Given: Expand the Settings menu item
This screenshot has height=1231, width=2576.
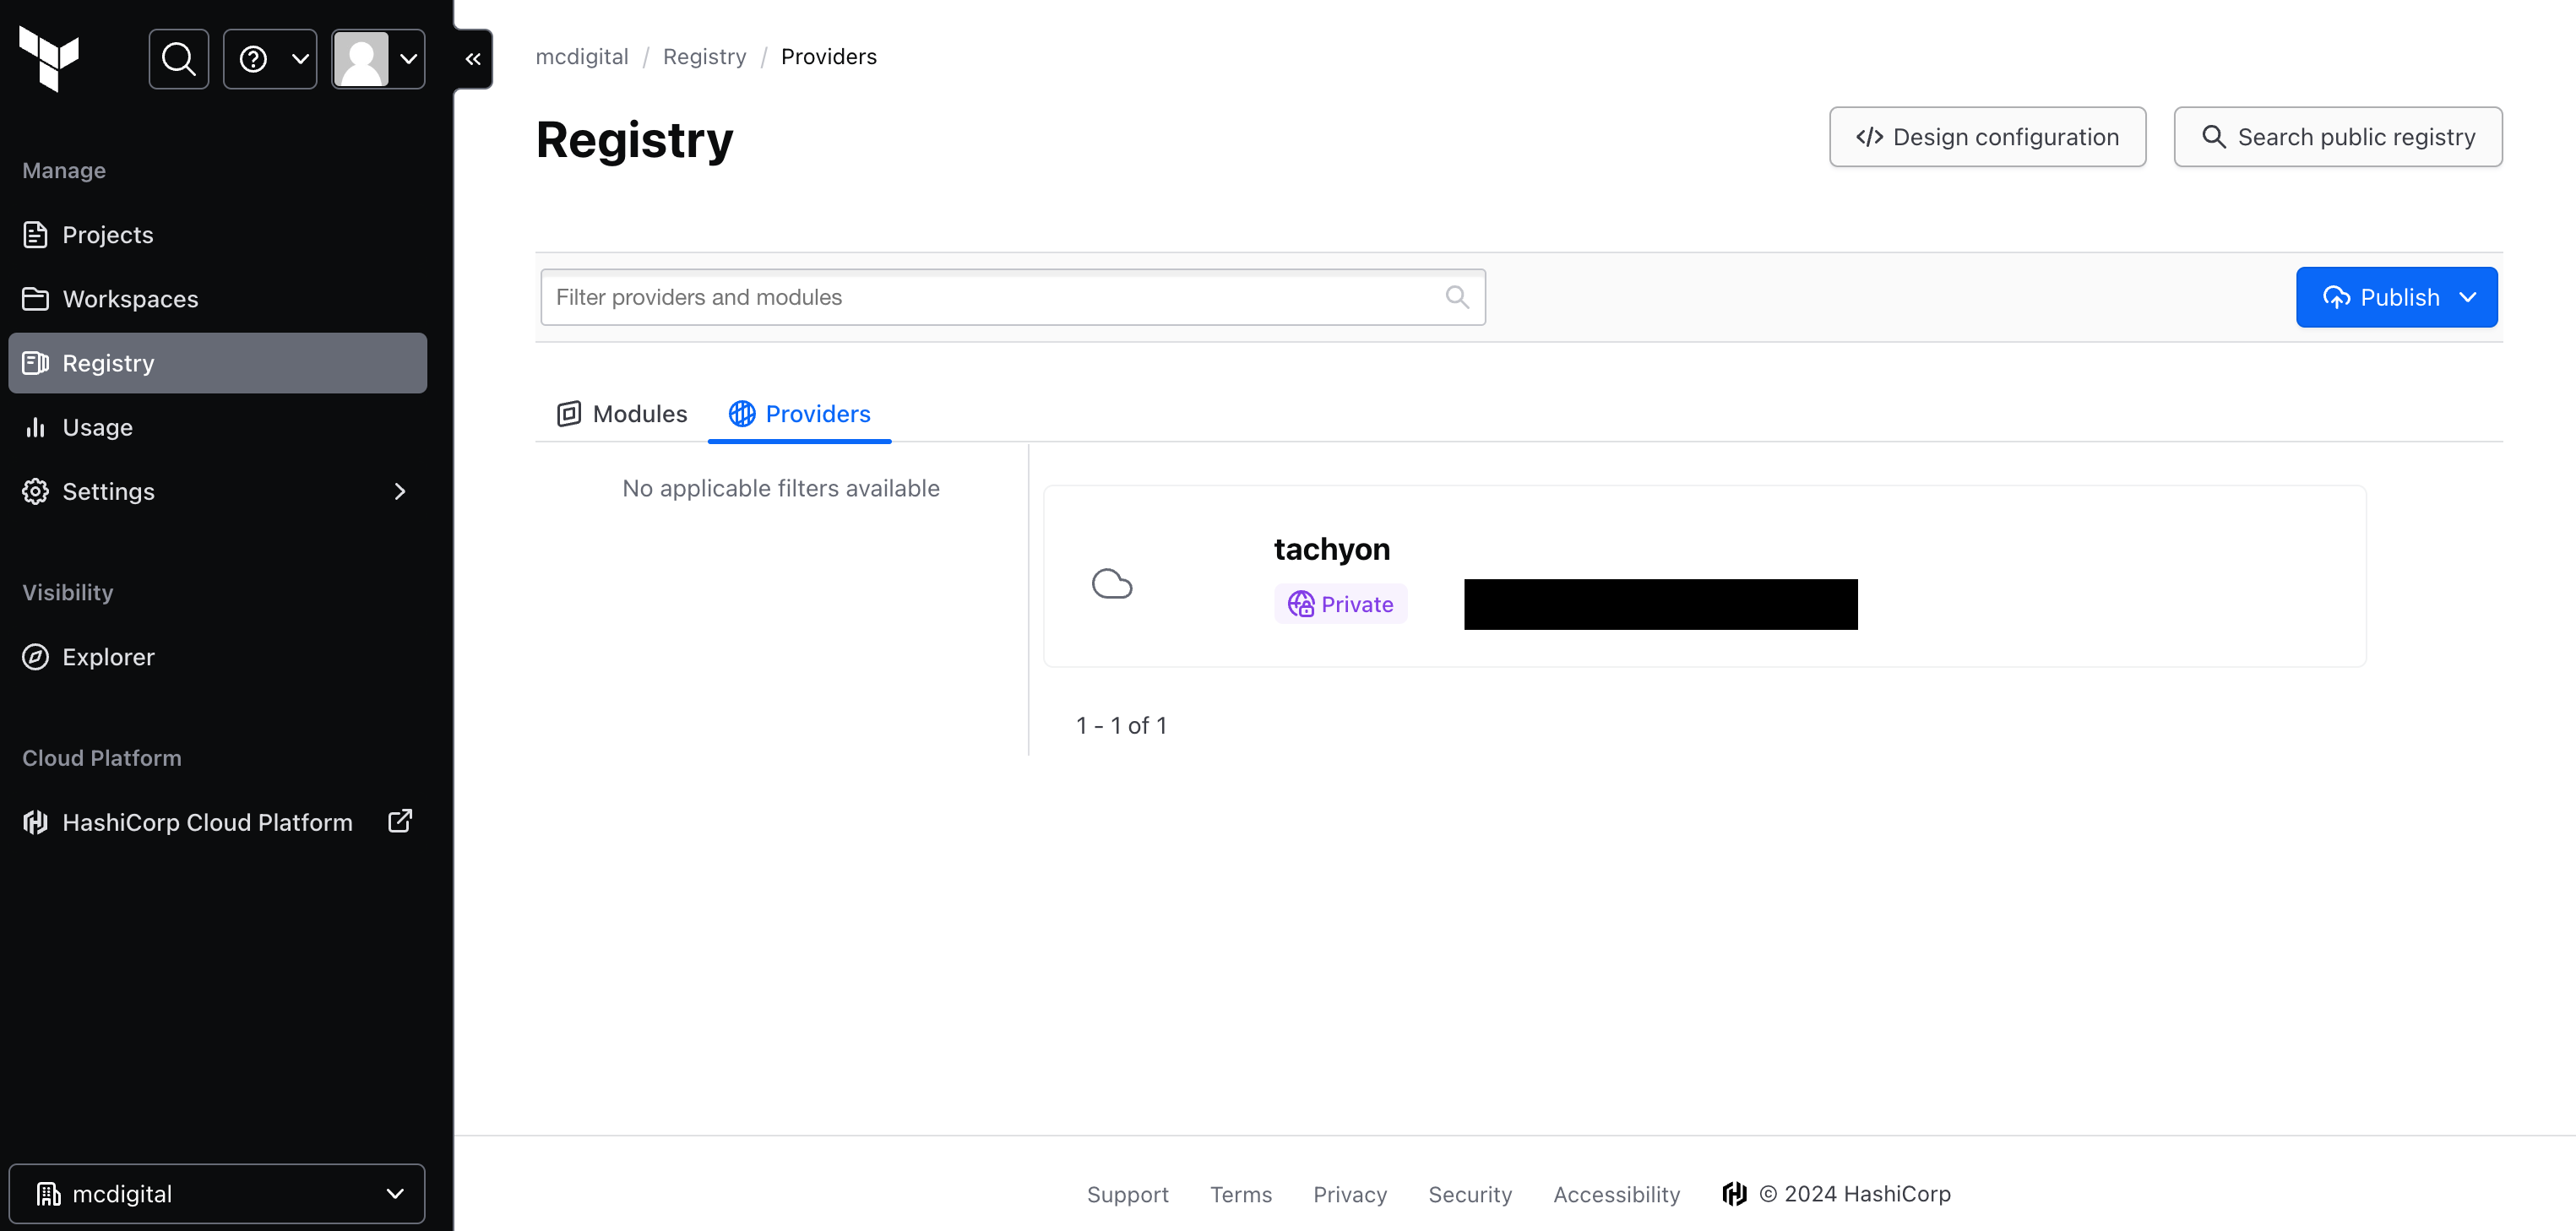Looking at the screenshot, I should click(401, 491).
